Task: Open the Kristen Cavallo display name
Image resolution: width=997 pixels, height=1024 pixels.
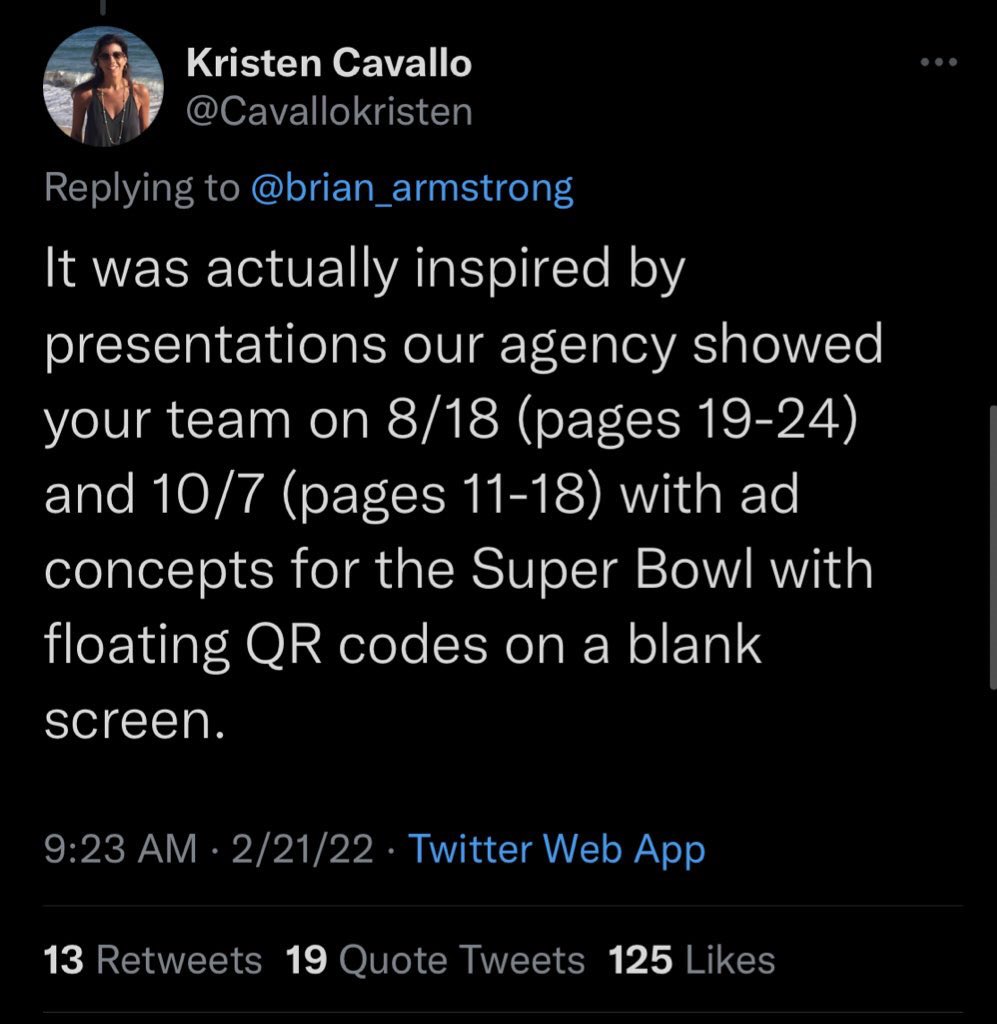Action: pos(329,65)
